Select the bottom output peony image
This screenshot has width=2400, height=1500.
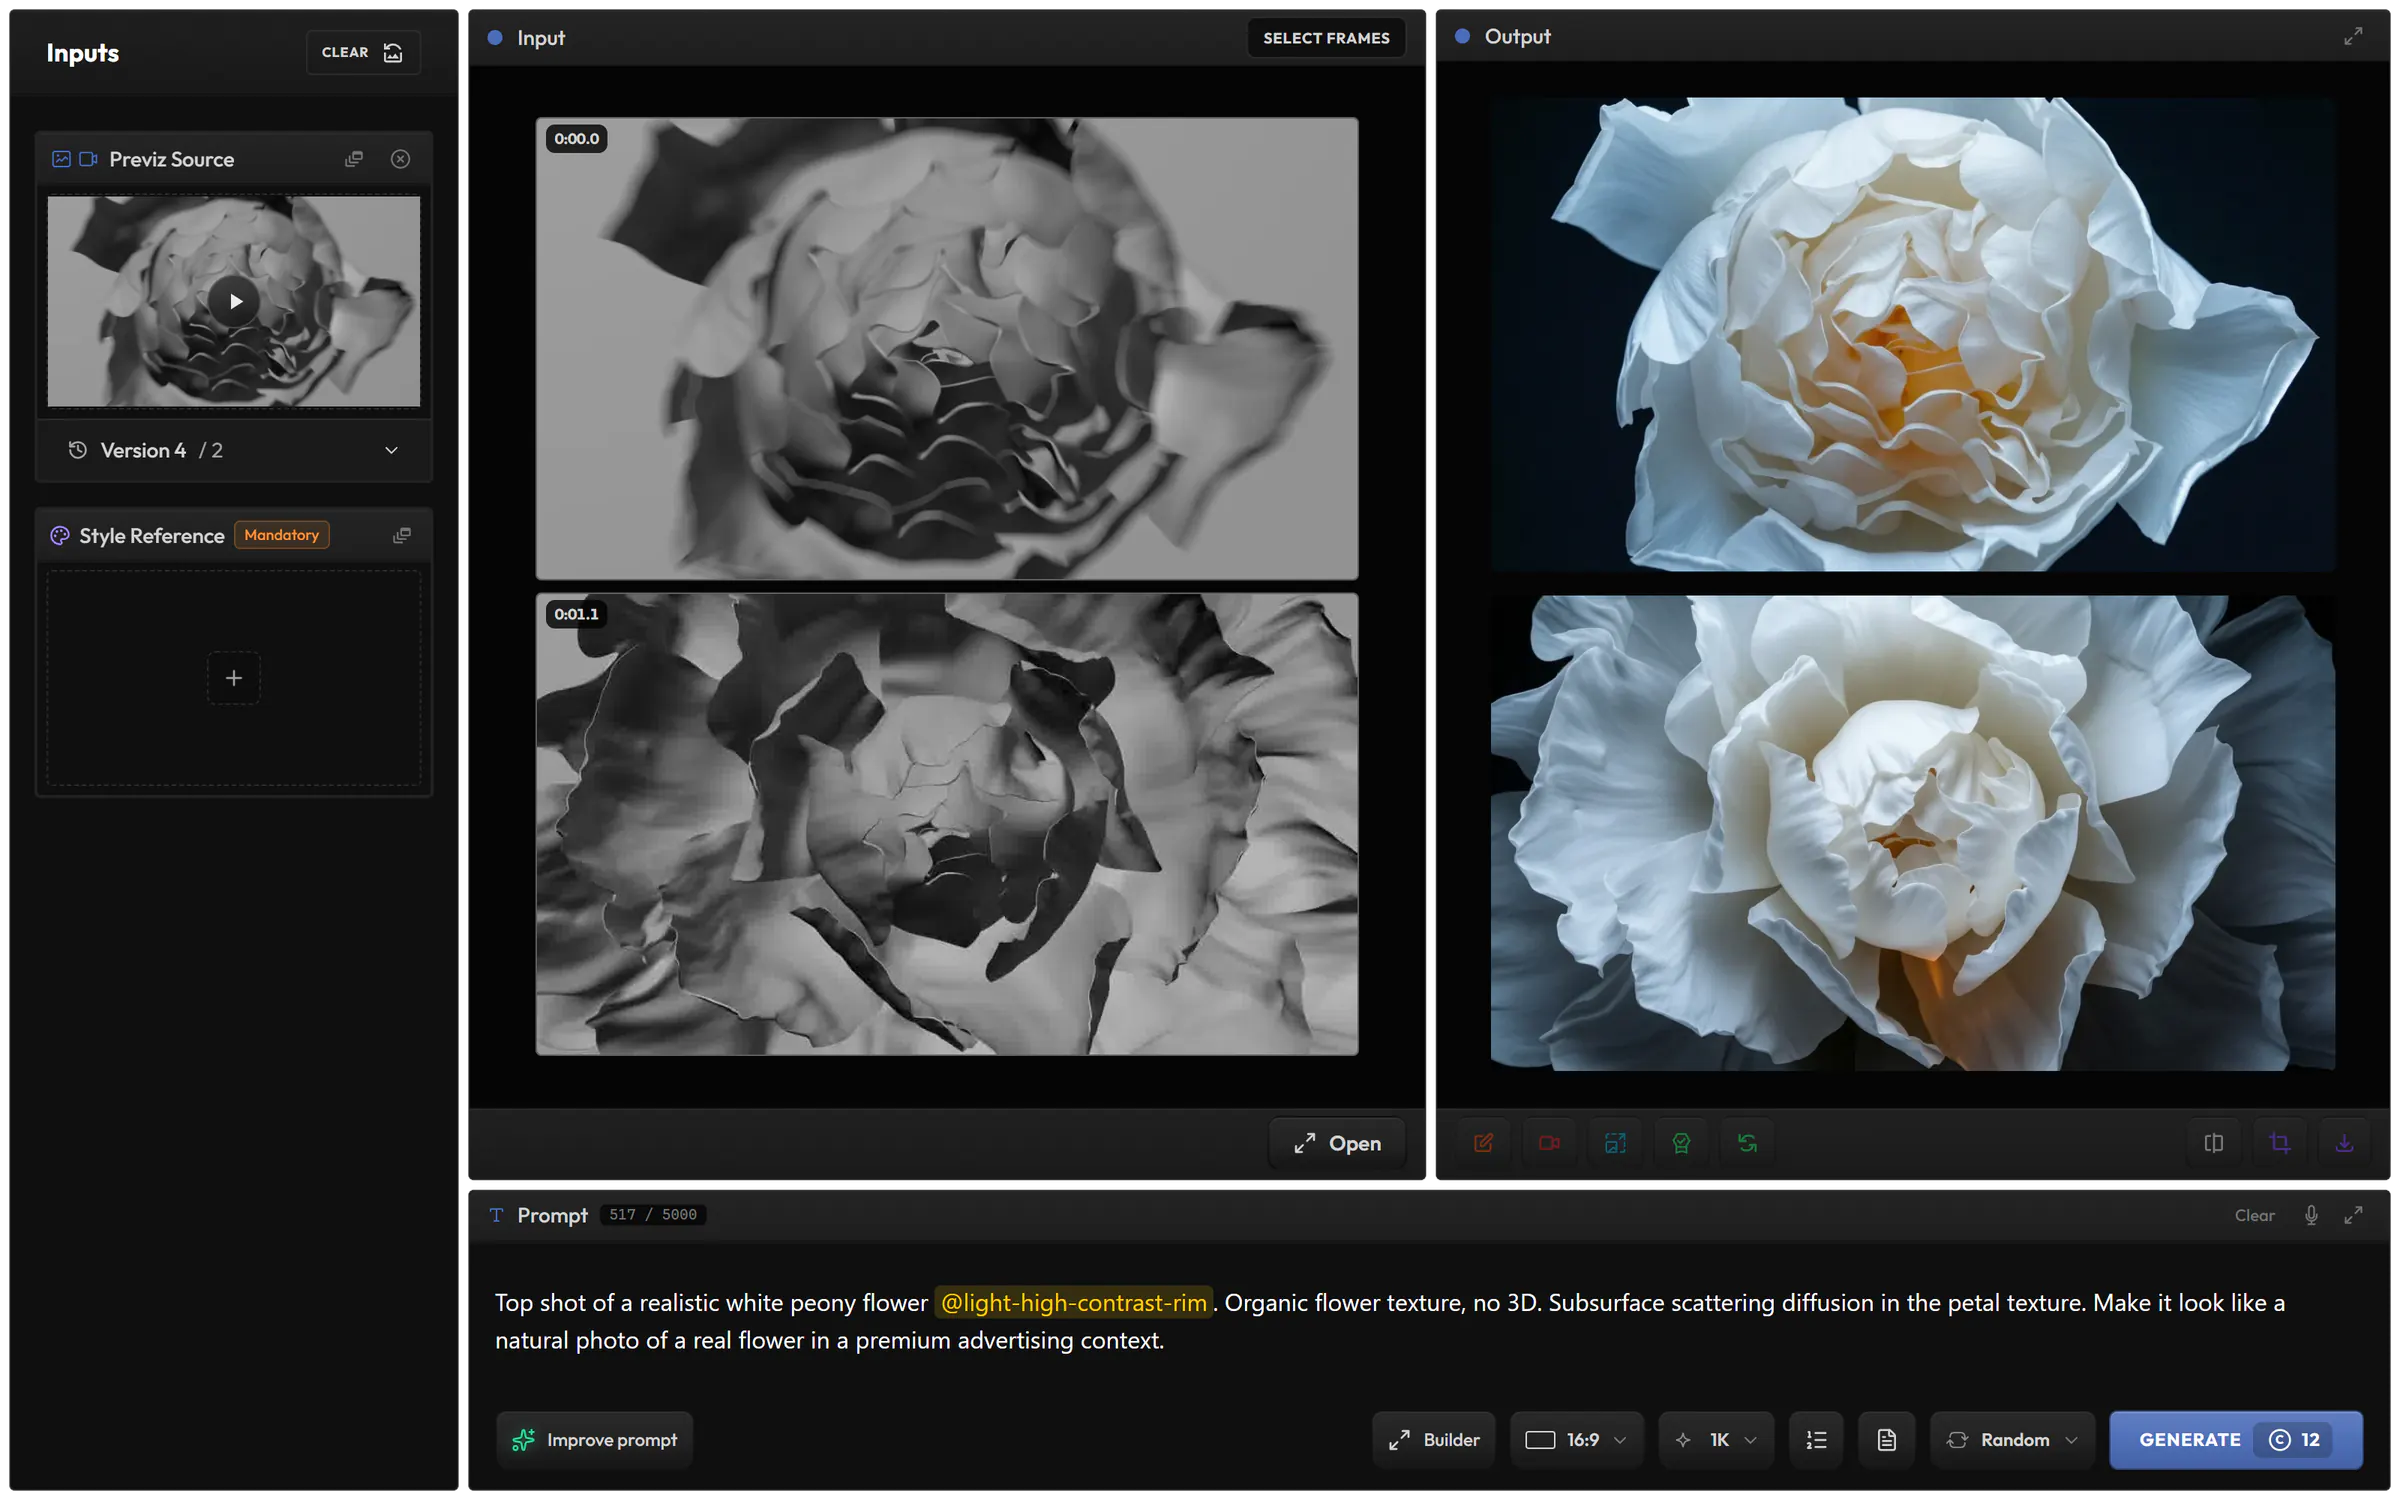click(x=1912, y=833)
